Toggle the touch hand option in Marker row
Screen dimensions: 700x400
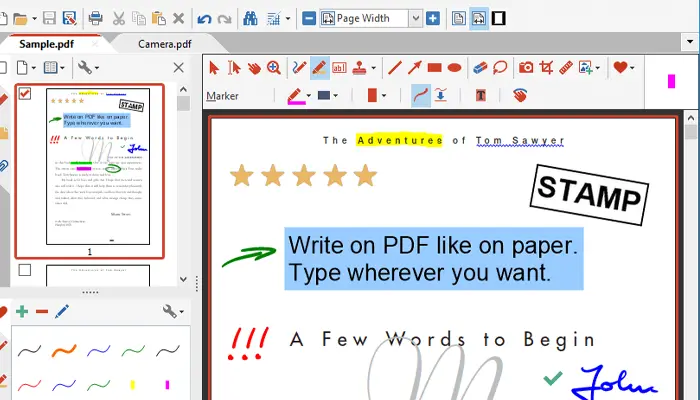coord(520,95)
